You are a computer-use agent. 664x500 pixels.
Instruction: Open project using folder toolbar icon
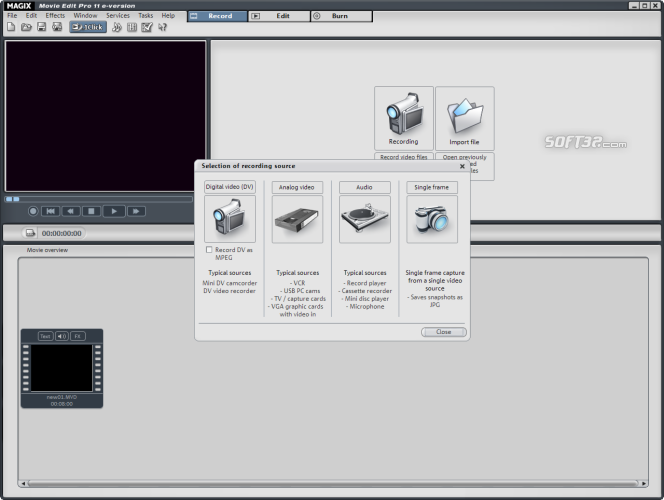26,27
